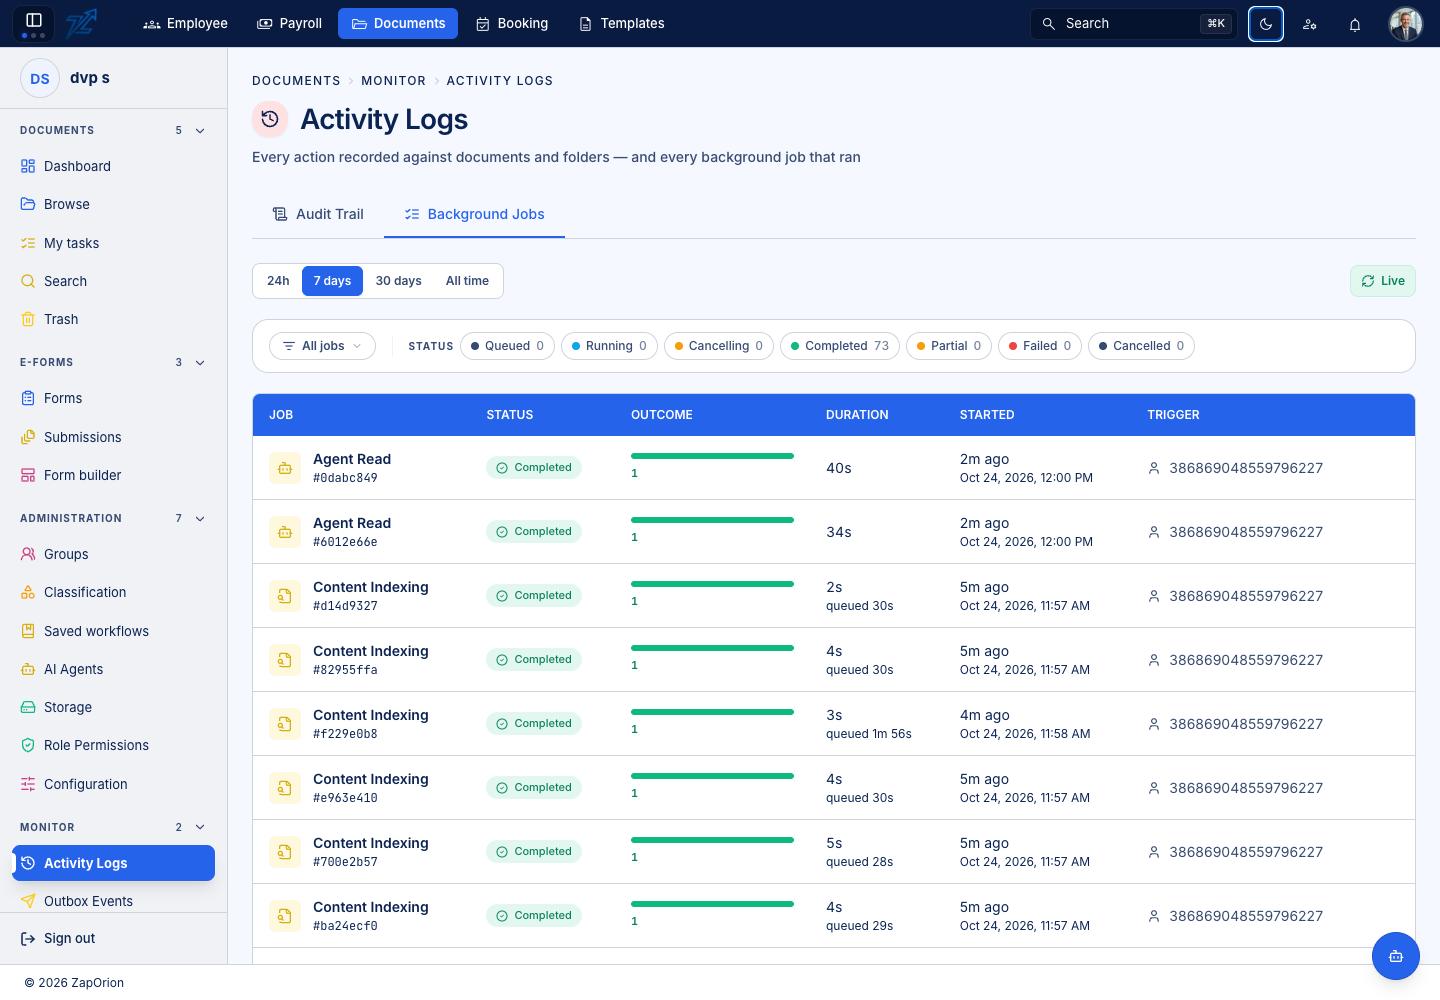This screenshot has height=1000, width=1440.
Task: Toggle the sidebar panel icon
Action: [x=33, y=23]
